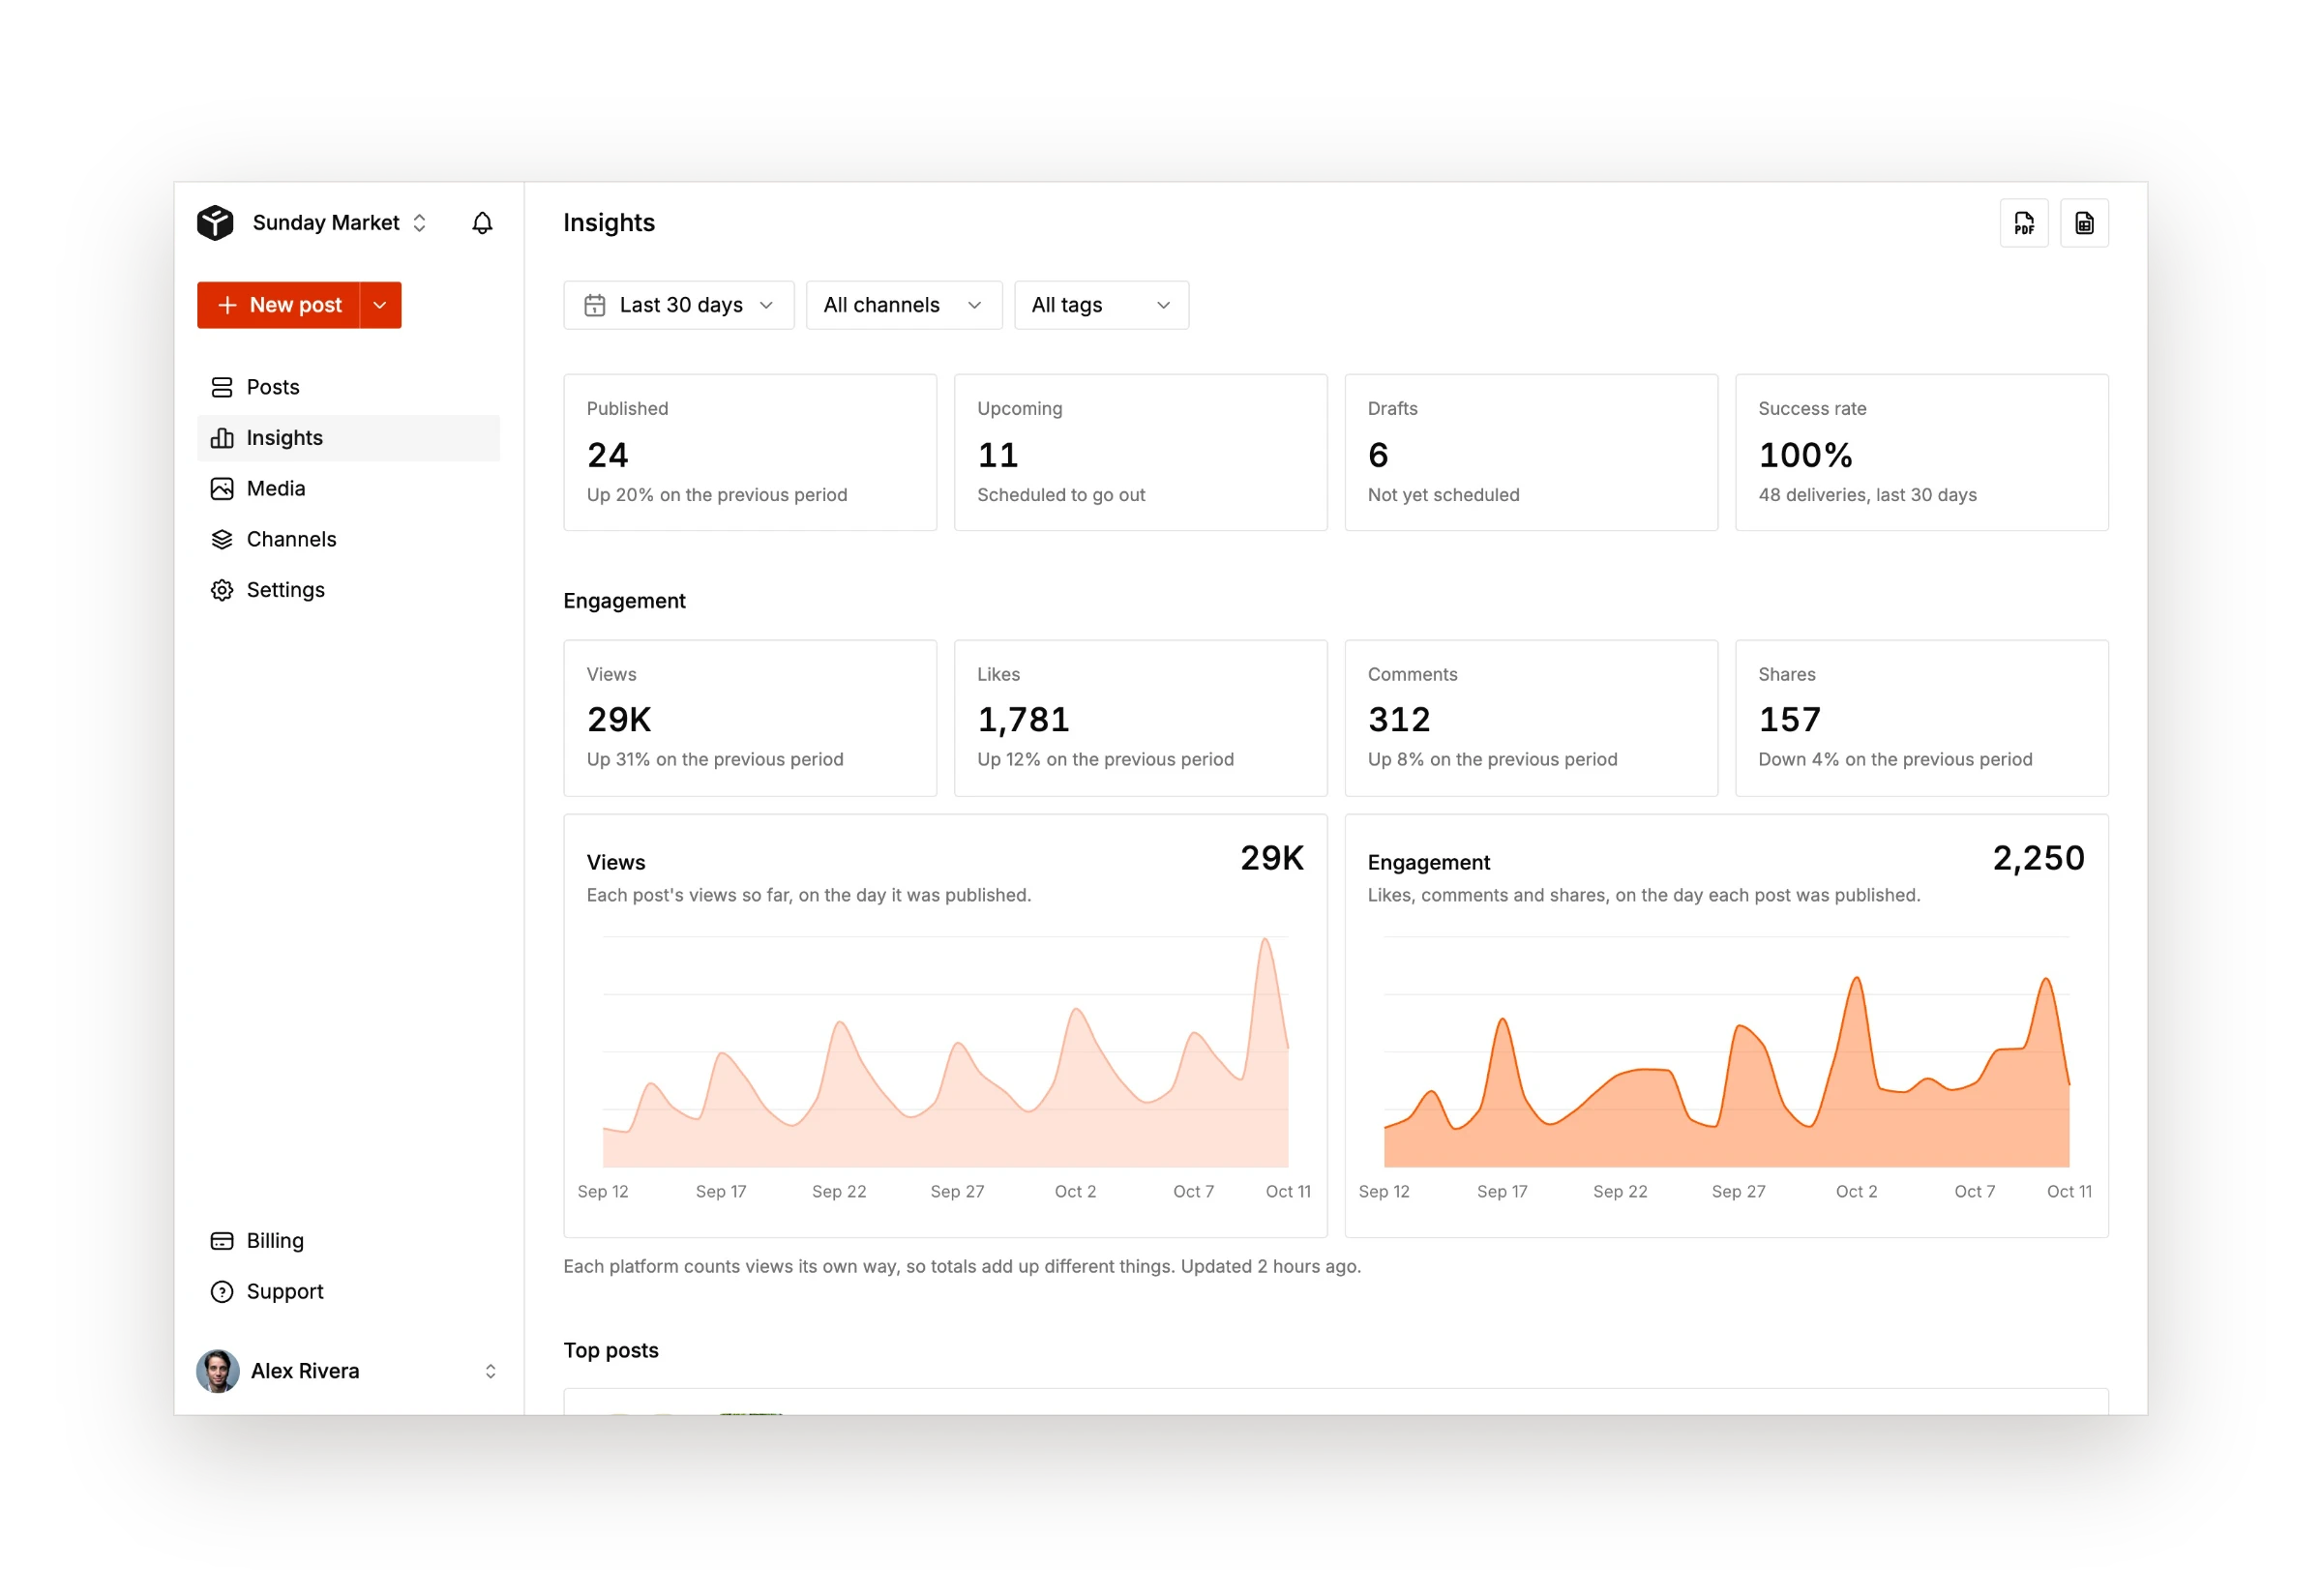Click the Drafts 6 stat card
The width and height of the screenshot is (2322, 1596).
tap(1530, 452)
